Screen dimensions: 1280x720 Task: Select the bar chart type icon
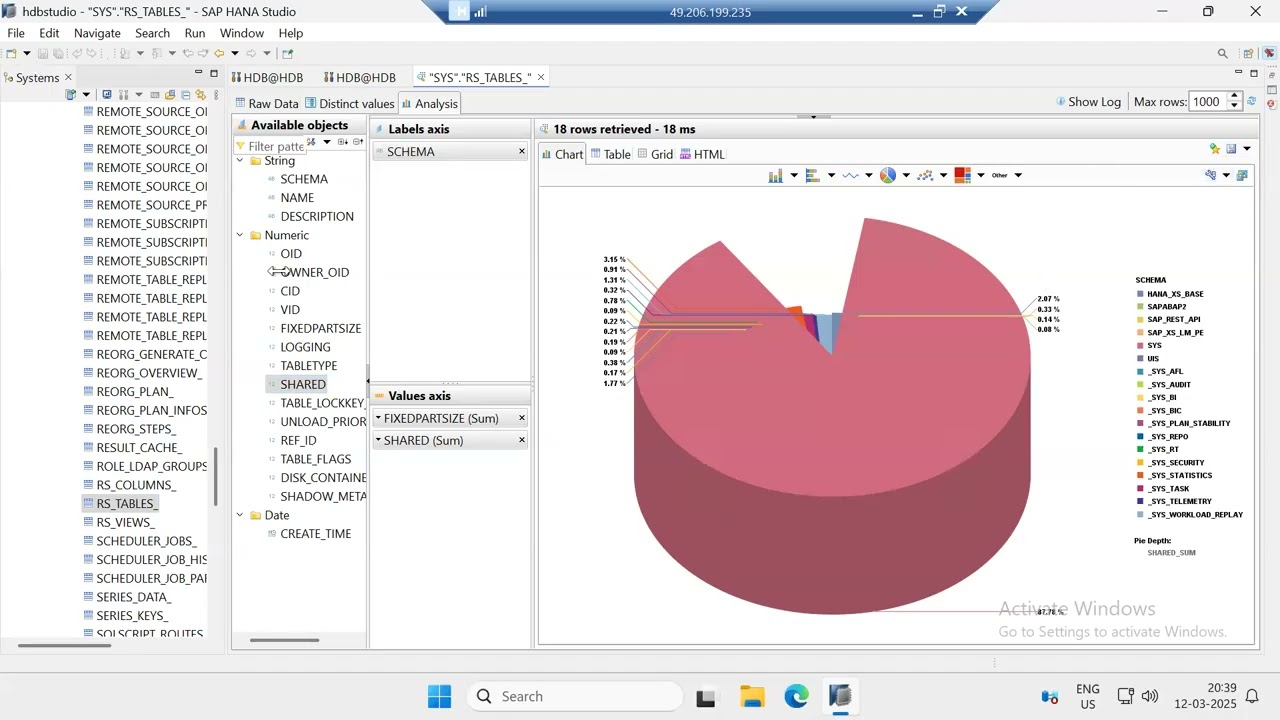click(775, 175)
